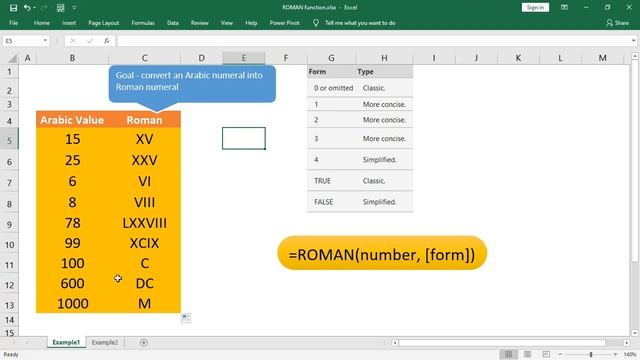The image size is (640, 360).
Task: Click the zoom slider handle
Action: coord(591,354)
